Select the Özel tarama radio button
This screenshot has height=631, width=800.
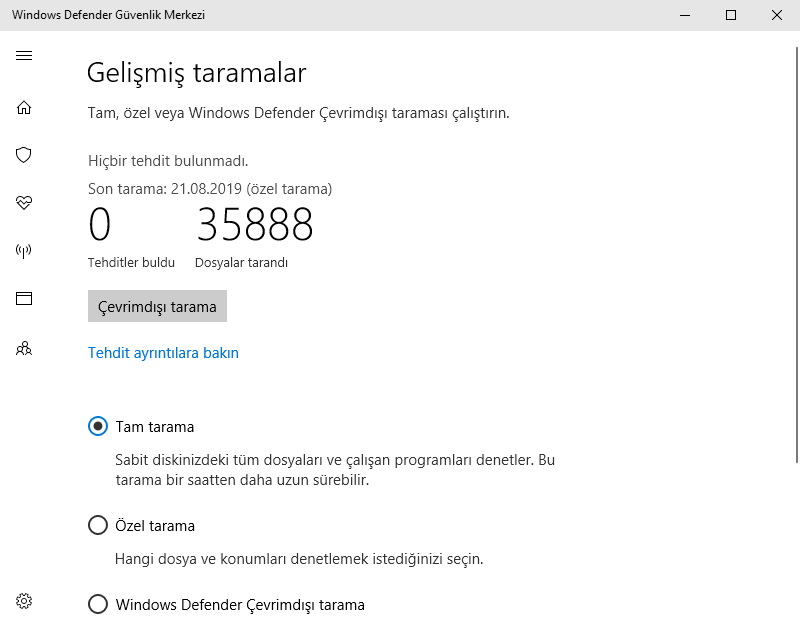tap(98, 525)
